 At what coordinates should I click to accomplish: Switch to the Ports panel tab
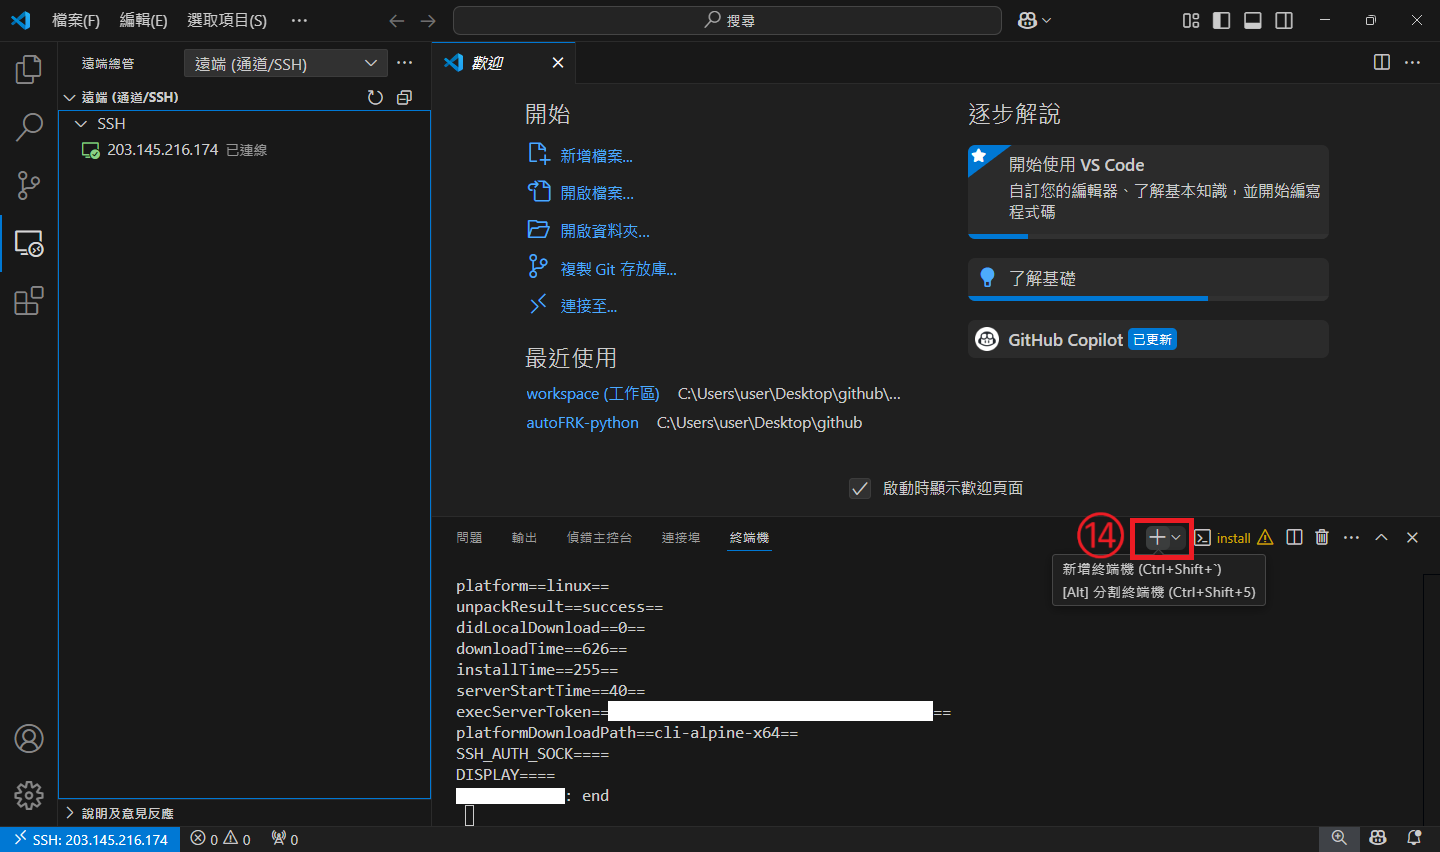681,538
